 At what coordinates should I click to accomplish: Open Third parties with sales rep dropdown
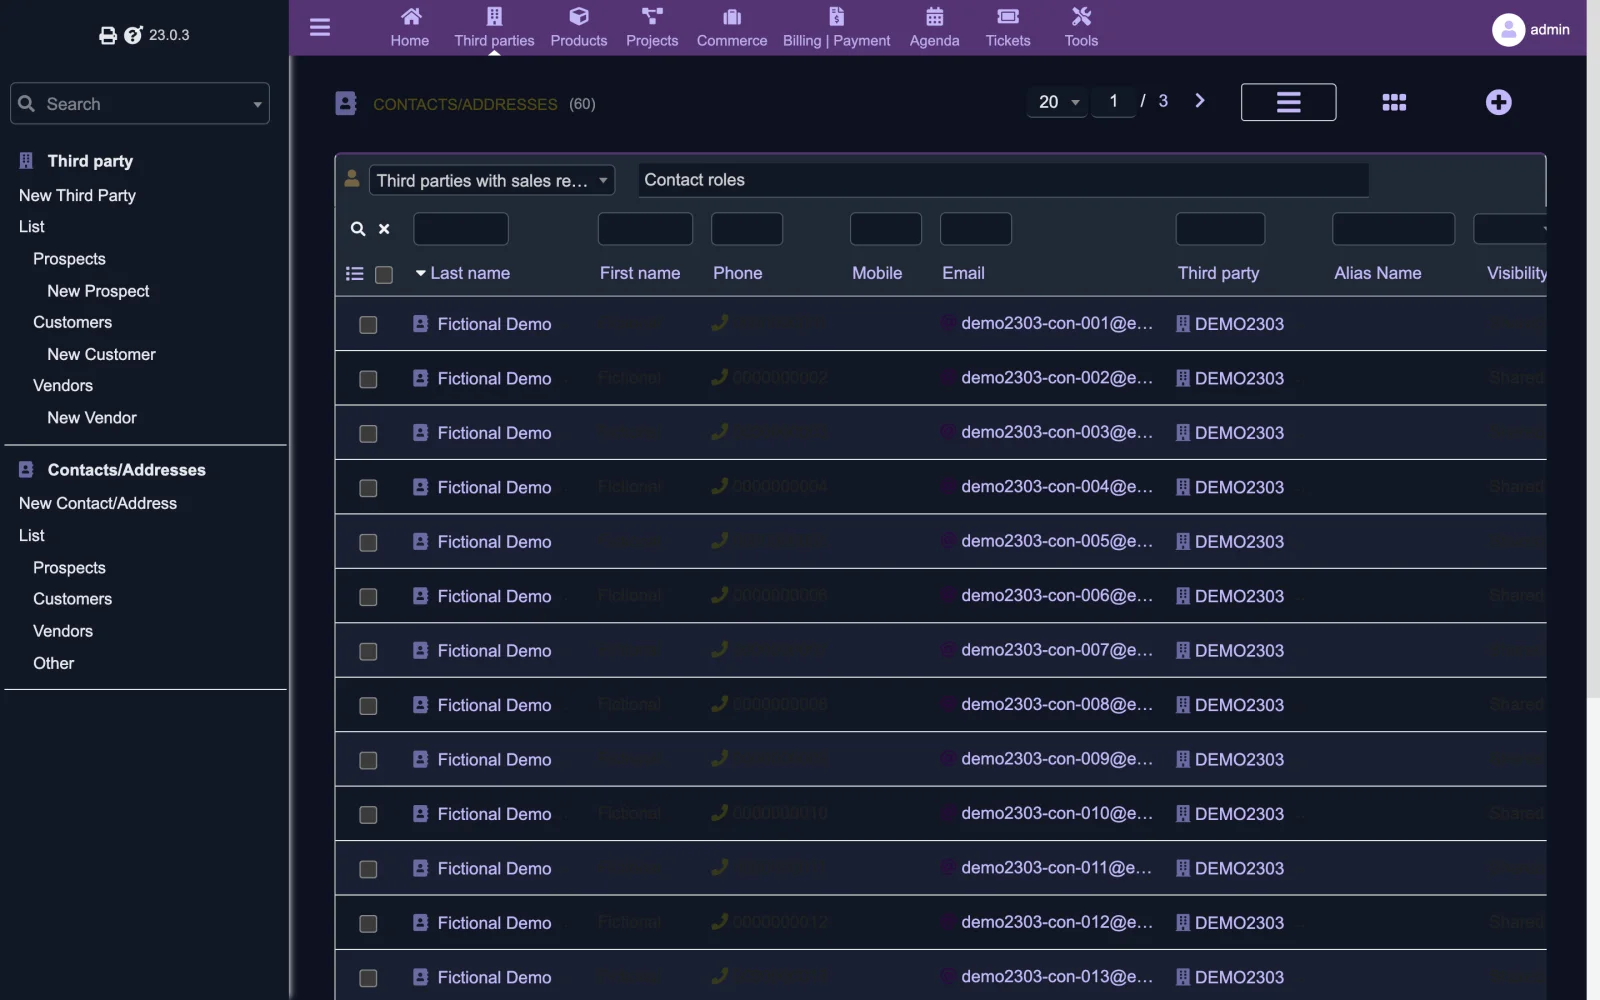[x=492, y=181]
